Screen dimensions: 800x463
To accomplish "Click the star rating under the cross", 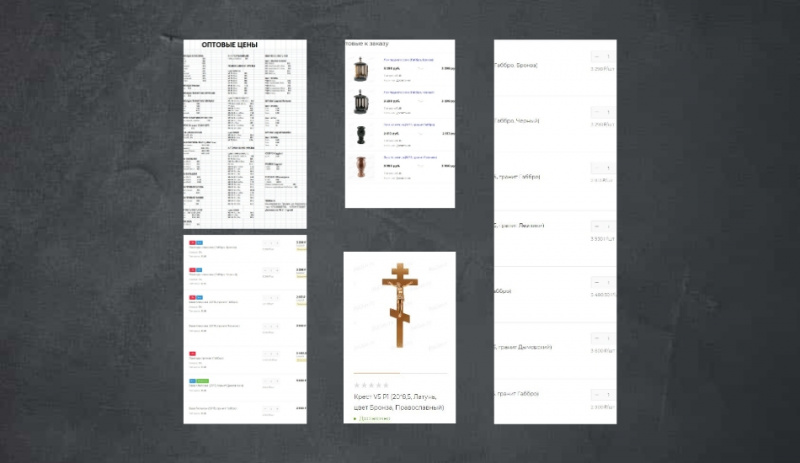I will pos(371,385).
